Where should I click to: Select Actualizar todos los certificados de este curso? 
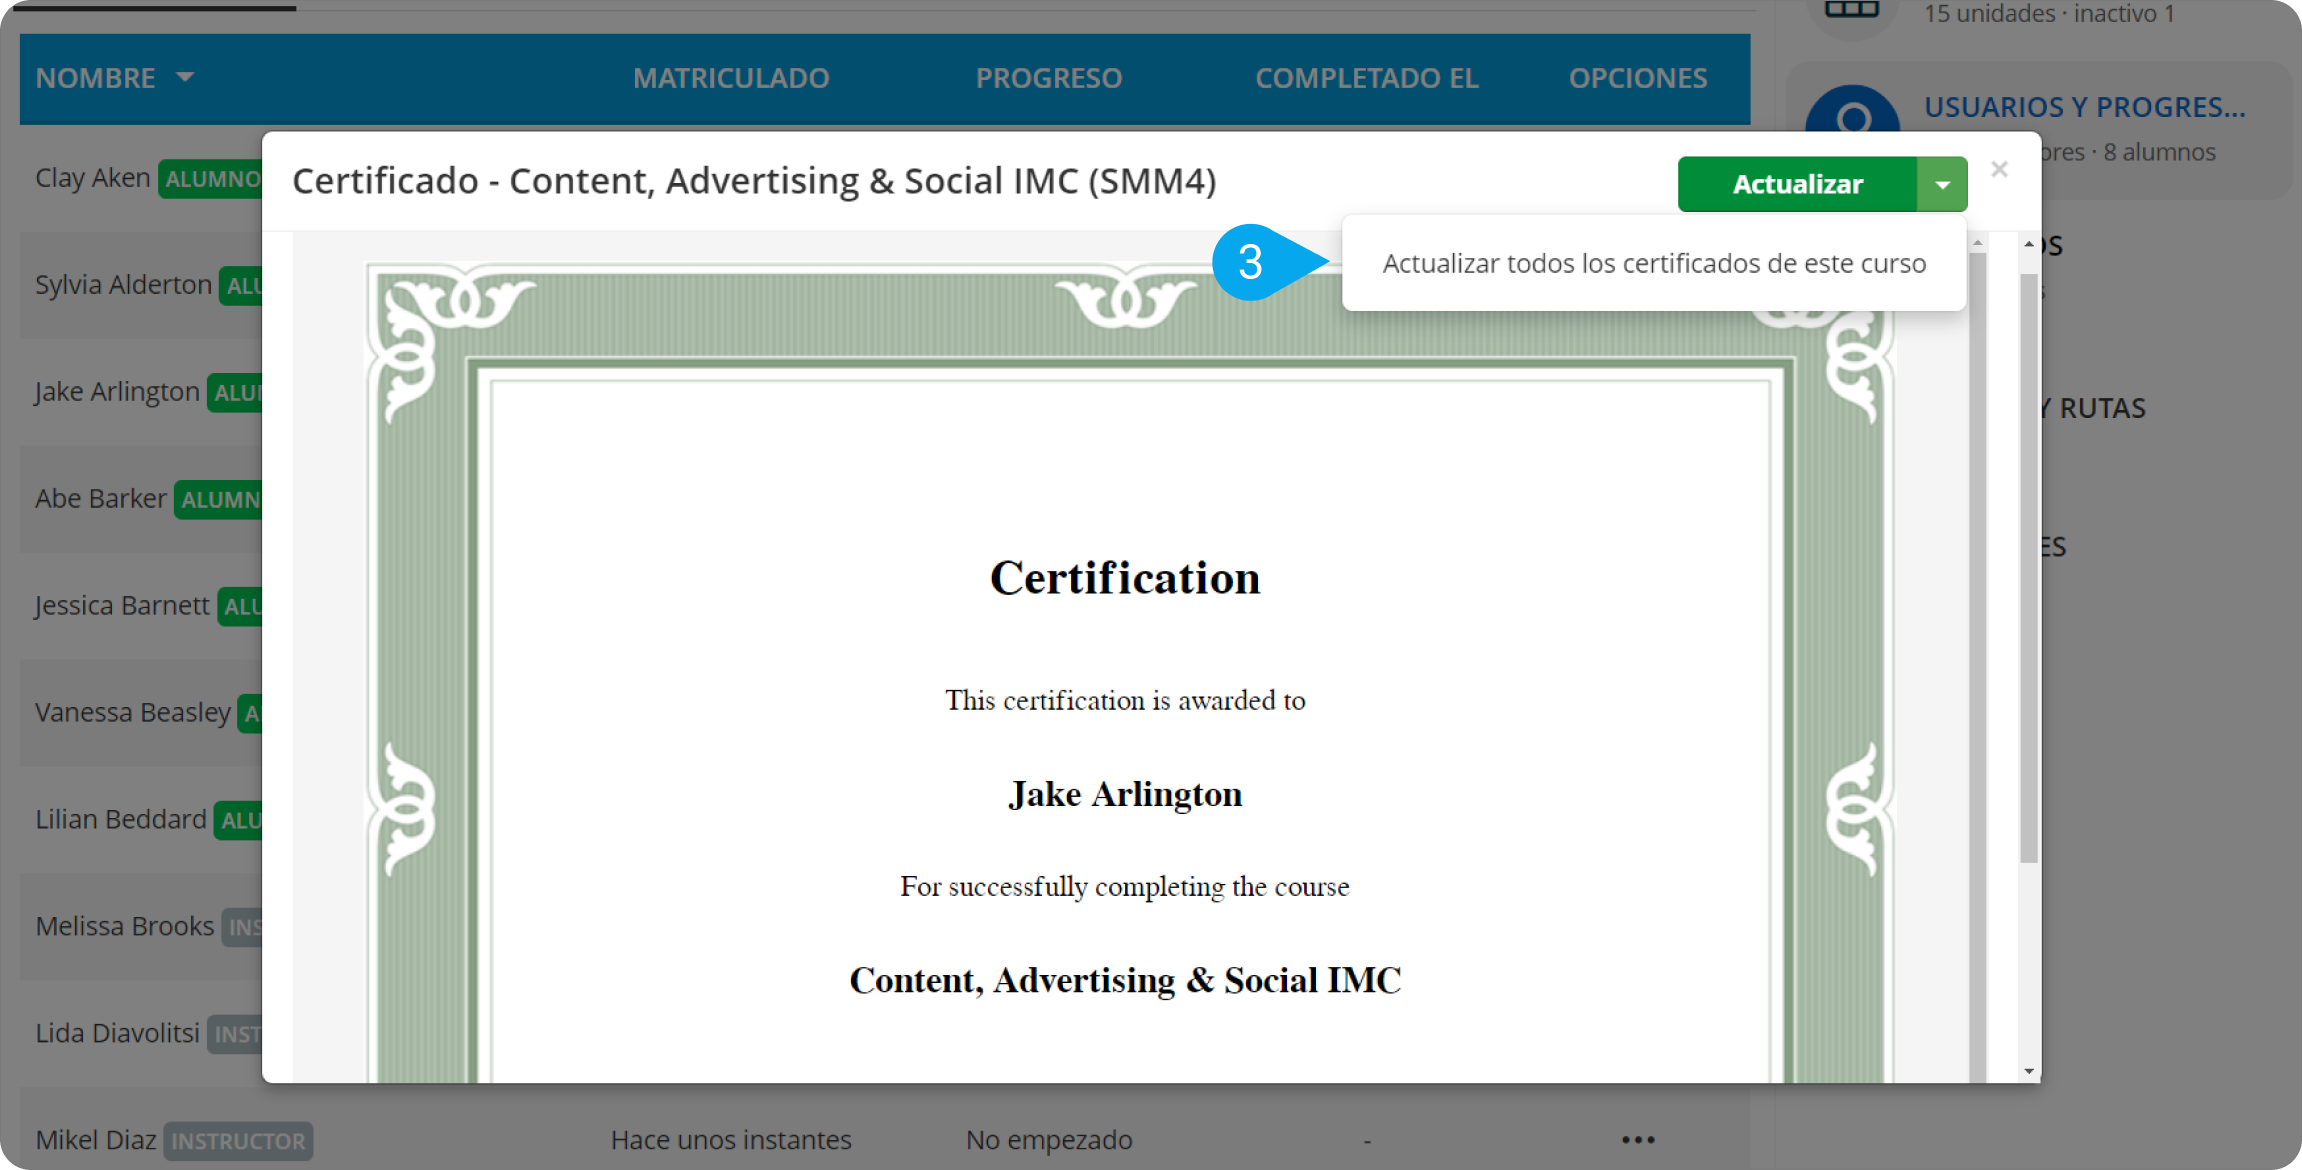tap(1654, 263)
